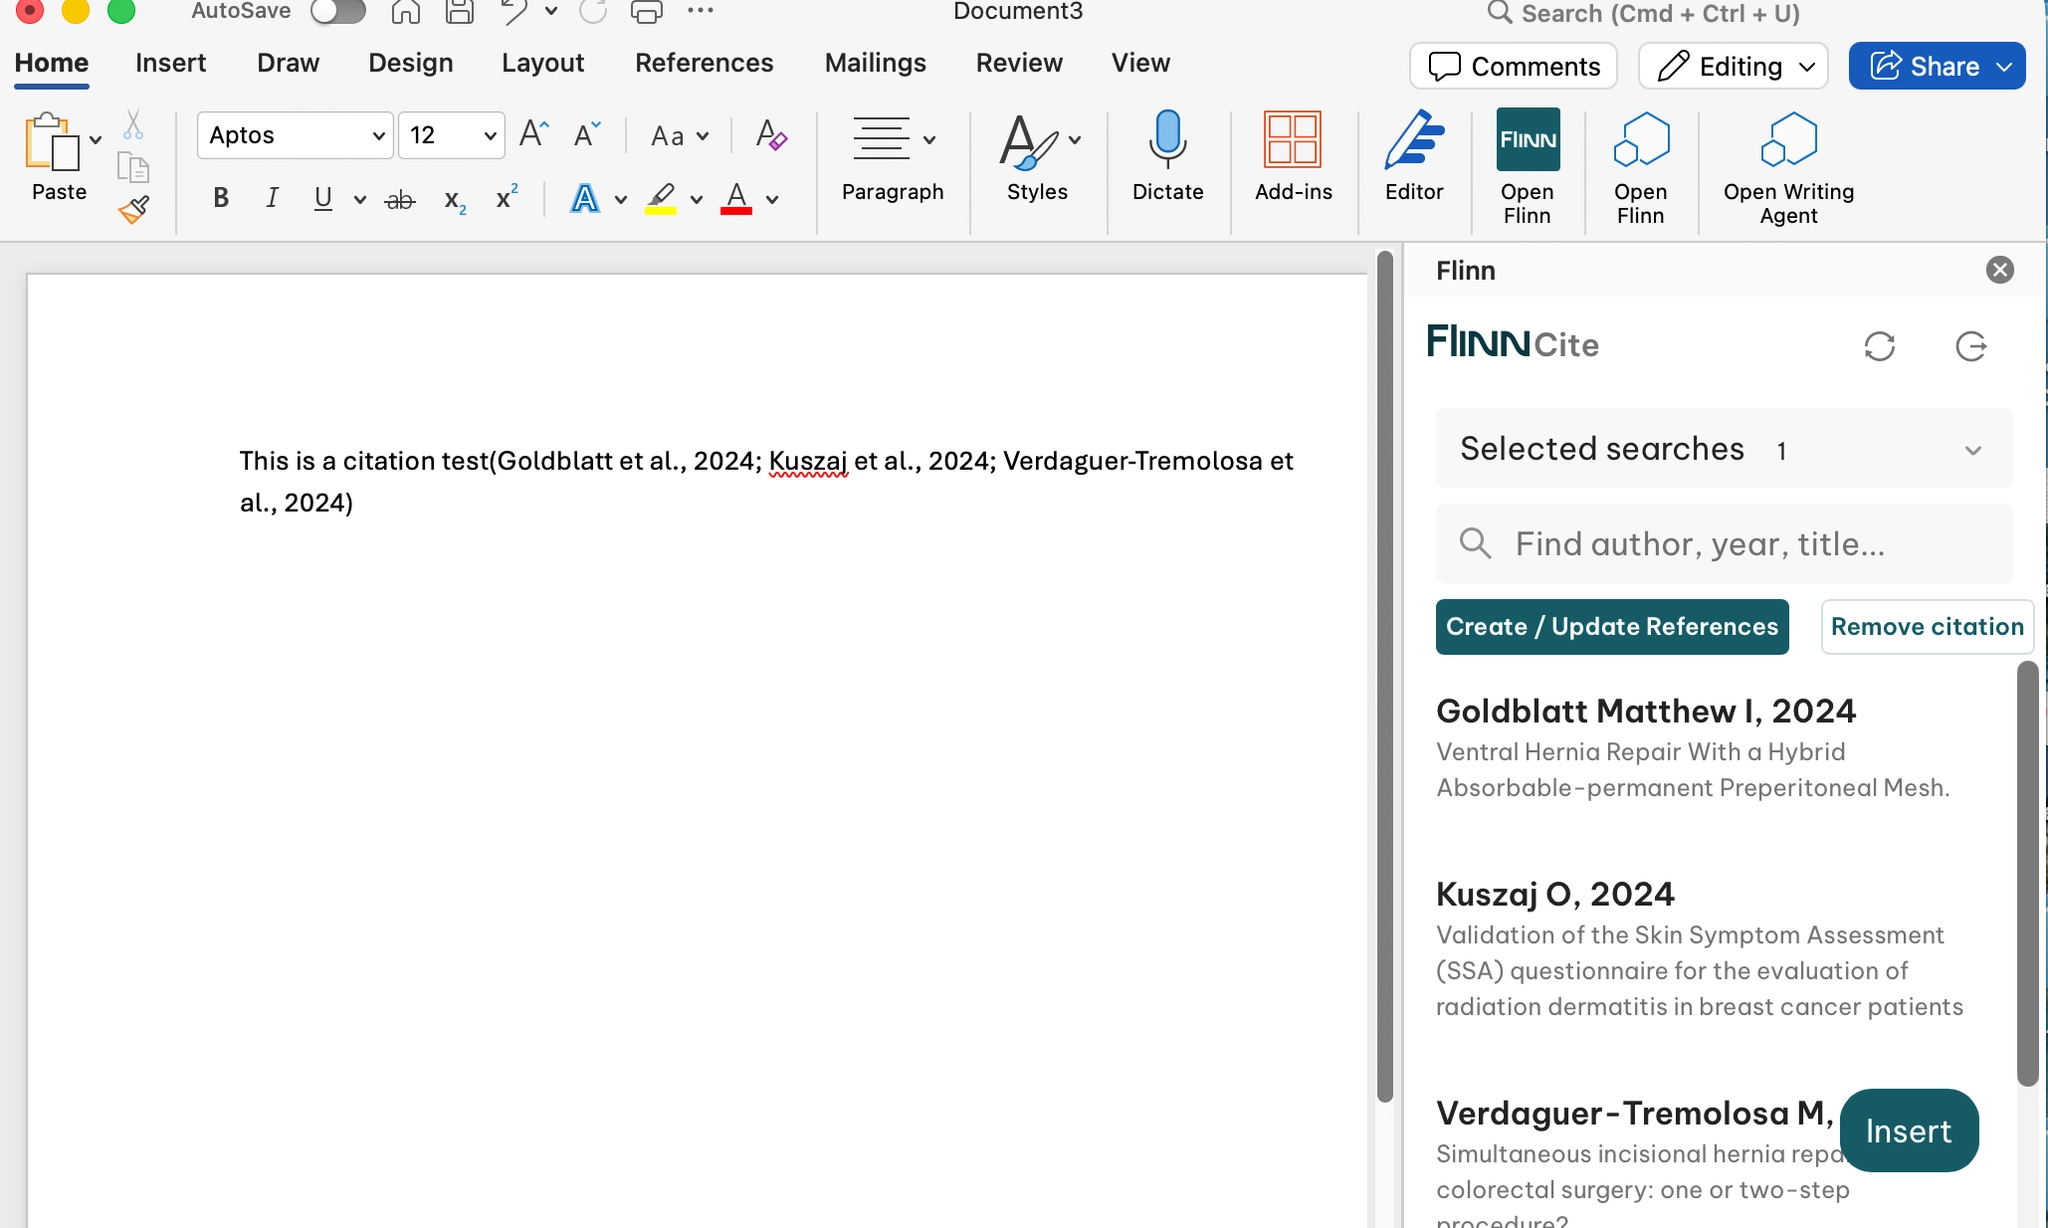Clear all formatting icon
The width and height of the screenshot is (2048, 1228).
click(x=771, y=135)
